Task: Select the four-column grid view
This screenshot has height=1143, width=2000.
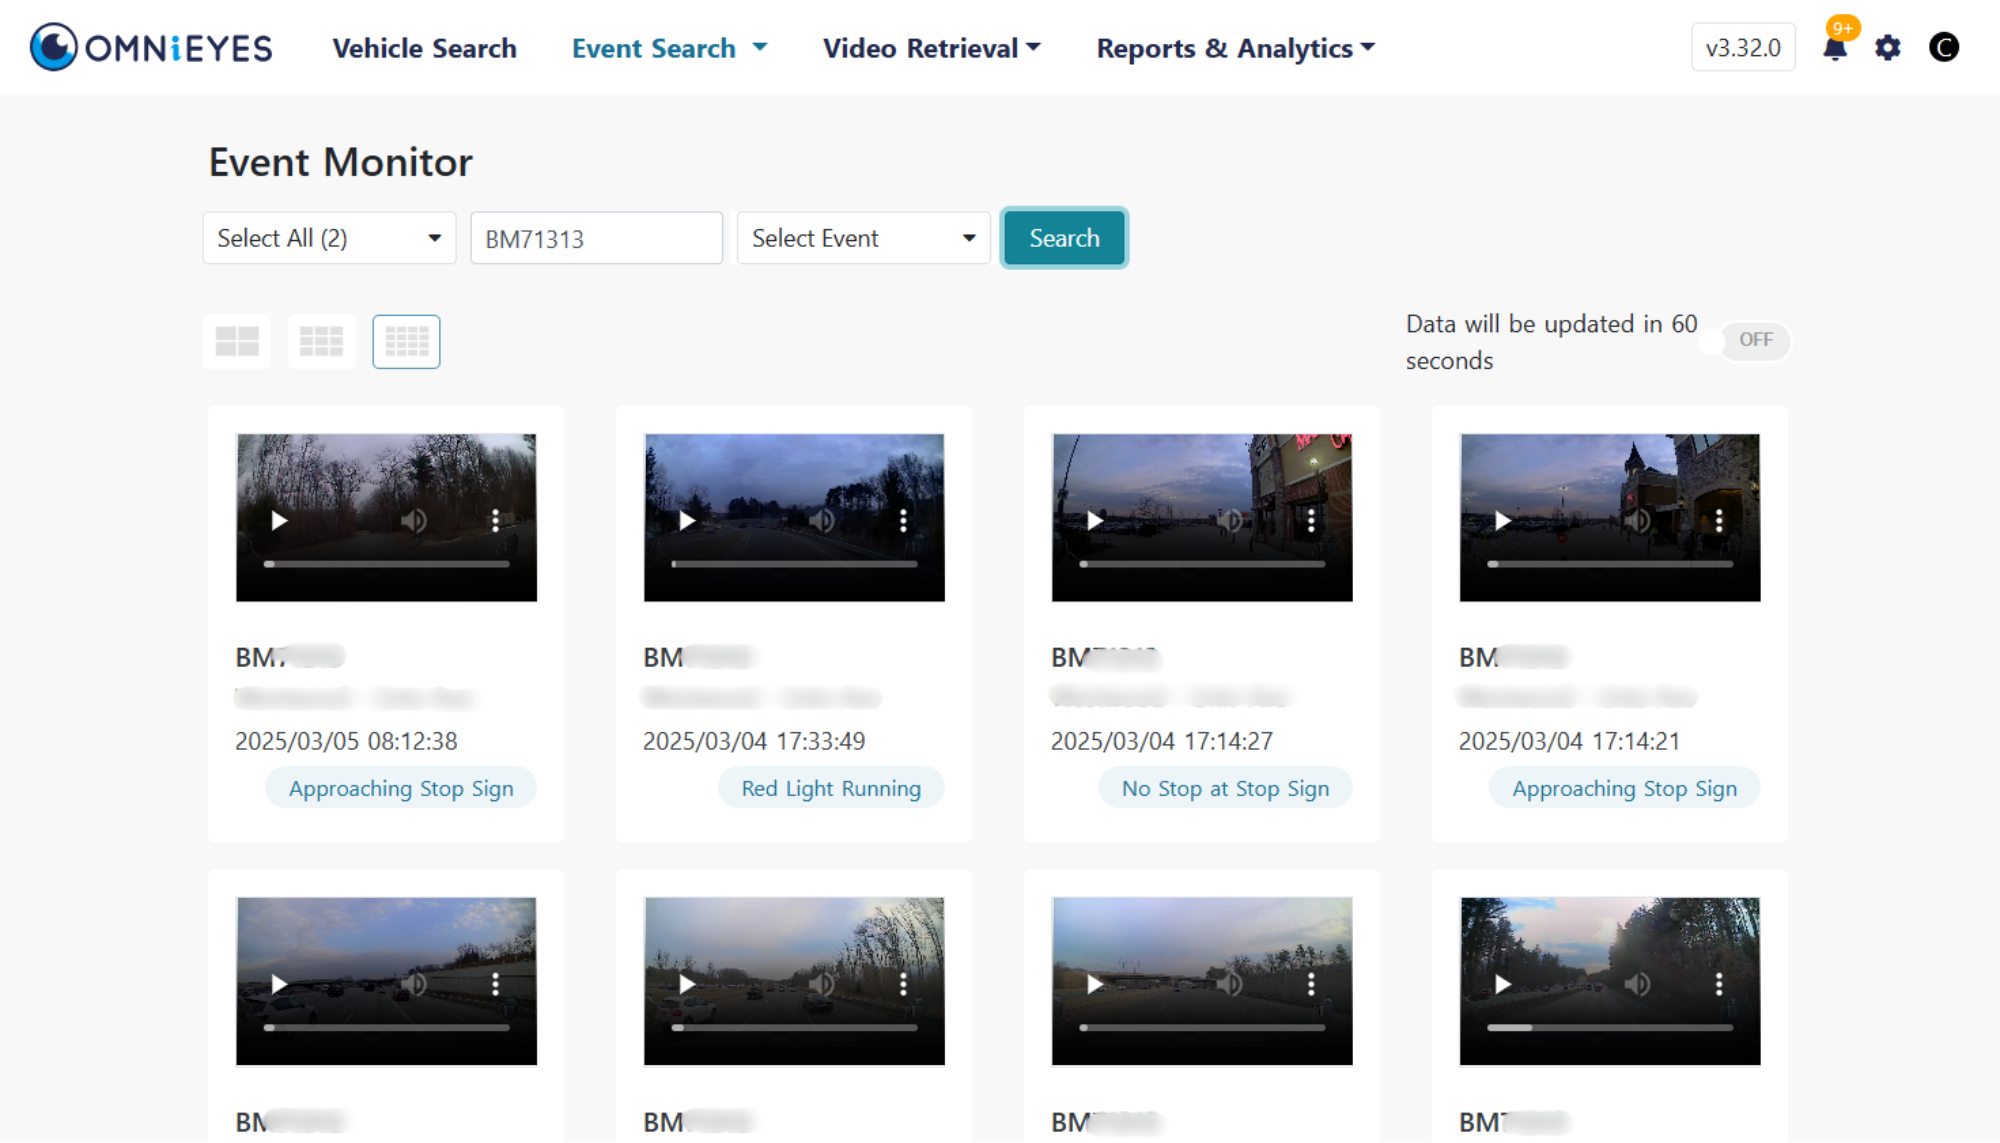Action: click(x=406, y=342)
